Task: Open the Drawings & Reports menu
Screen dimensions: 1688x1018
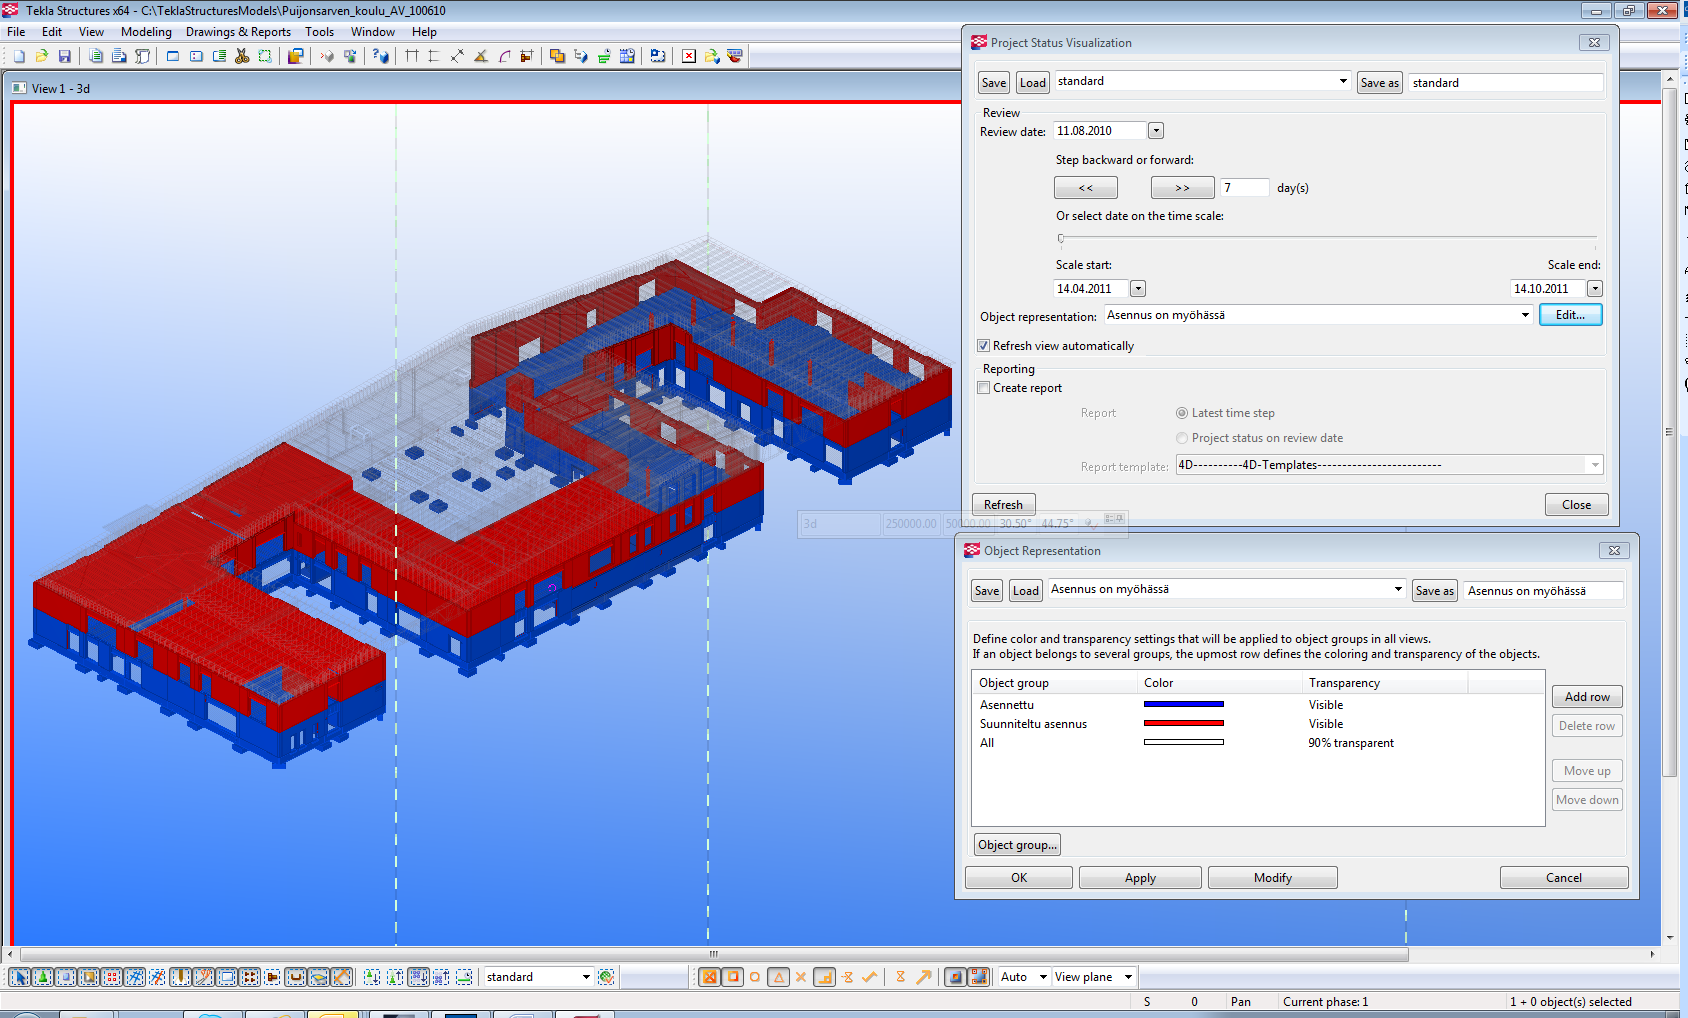Action: 238,32
